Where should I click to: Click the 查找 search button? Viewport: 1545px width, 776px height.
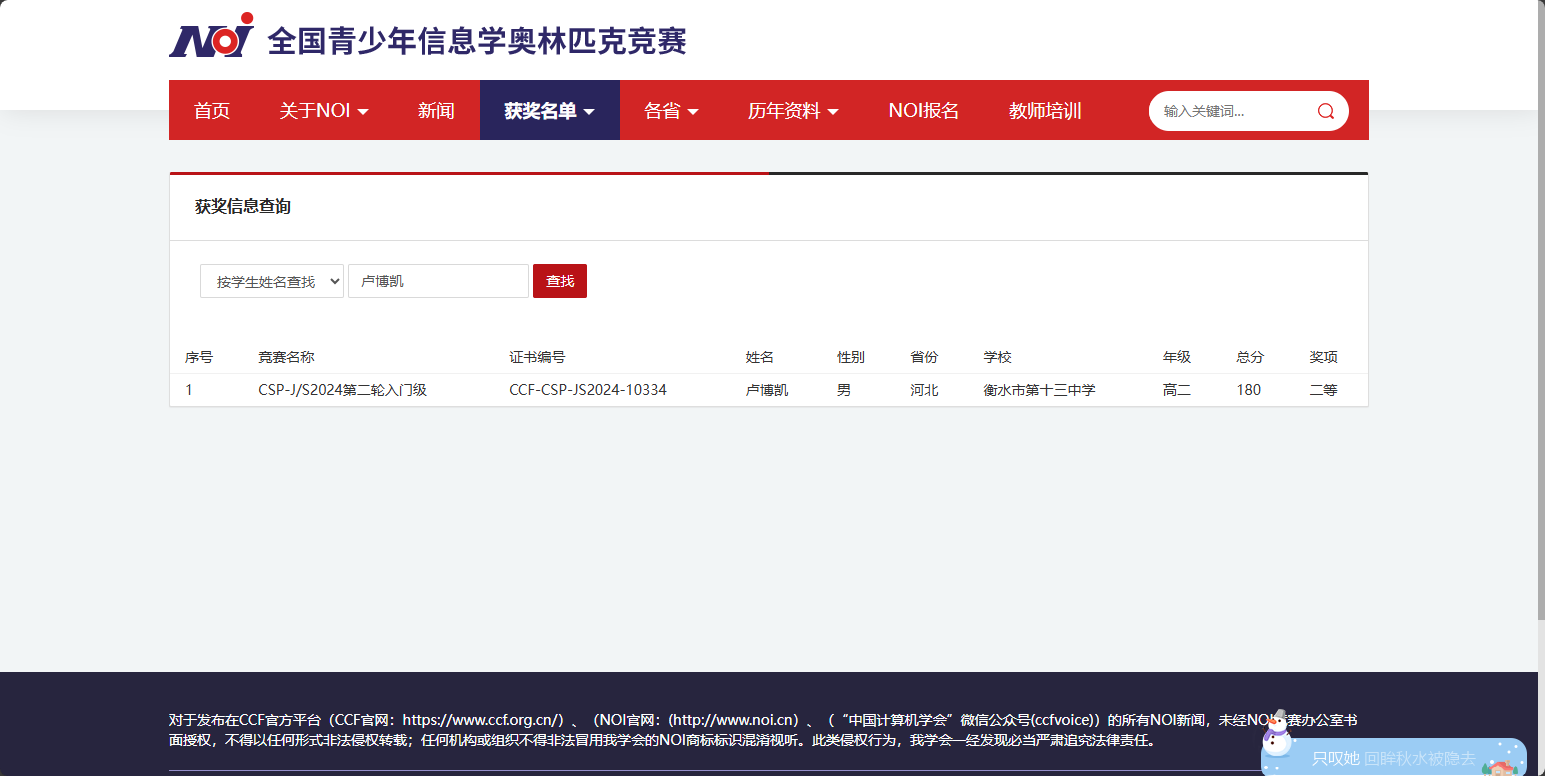pyautogui.click(x=559, y=281)
